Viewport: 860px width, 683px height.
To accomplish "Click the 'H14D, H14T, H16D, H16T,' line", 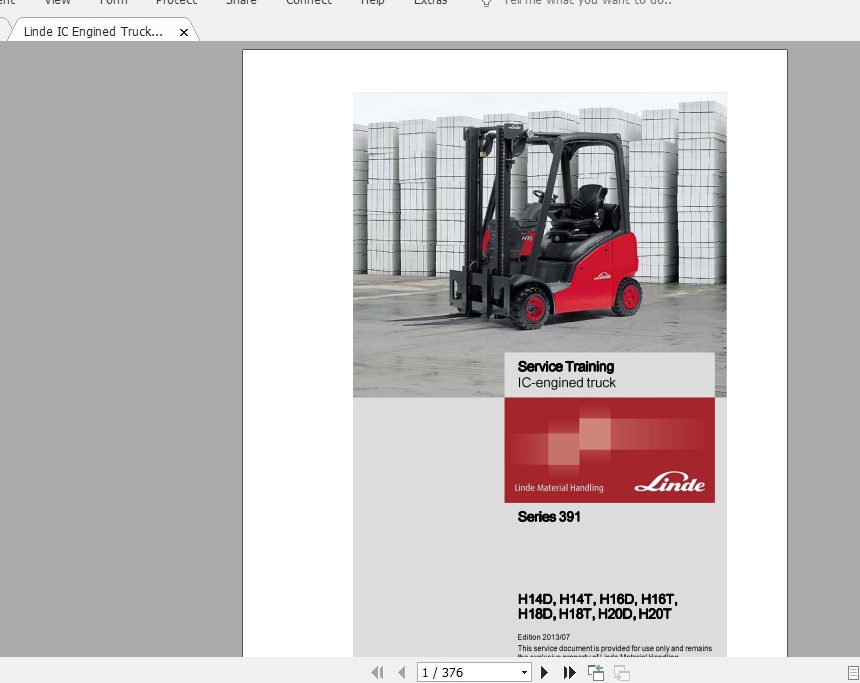I will (598, 599).
